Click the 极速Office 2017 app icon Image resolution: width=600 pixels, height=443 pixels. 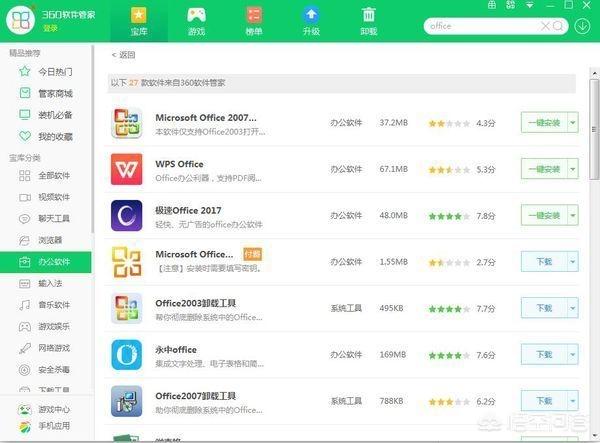point(127,215)
